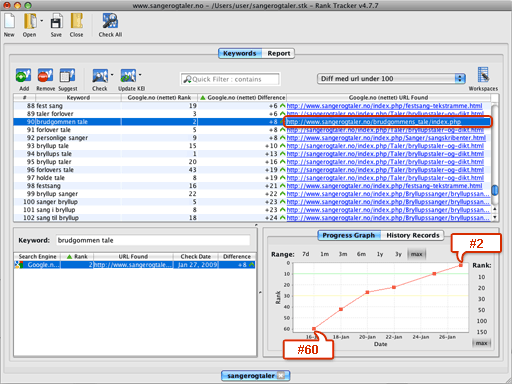Set Rank scale to 10
The height and width of the screenshot is (384, 512).
[x=482, y=277]
